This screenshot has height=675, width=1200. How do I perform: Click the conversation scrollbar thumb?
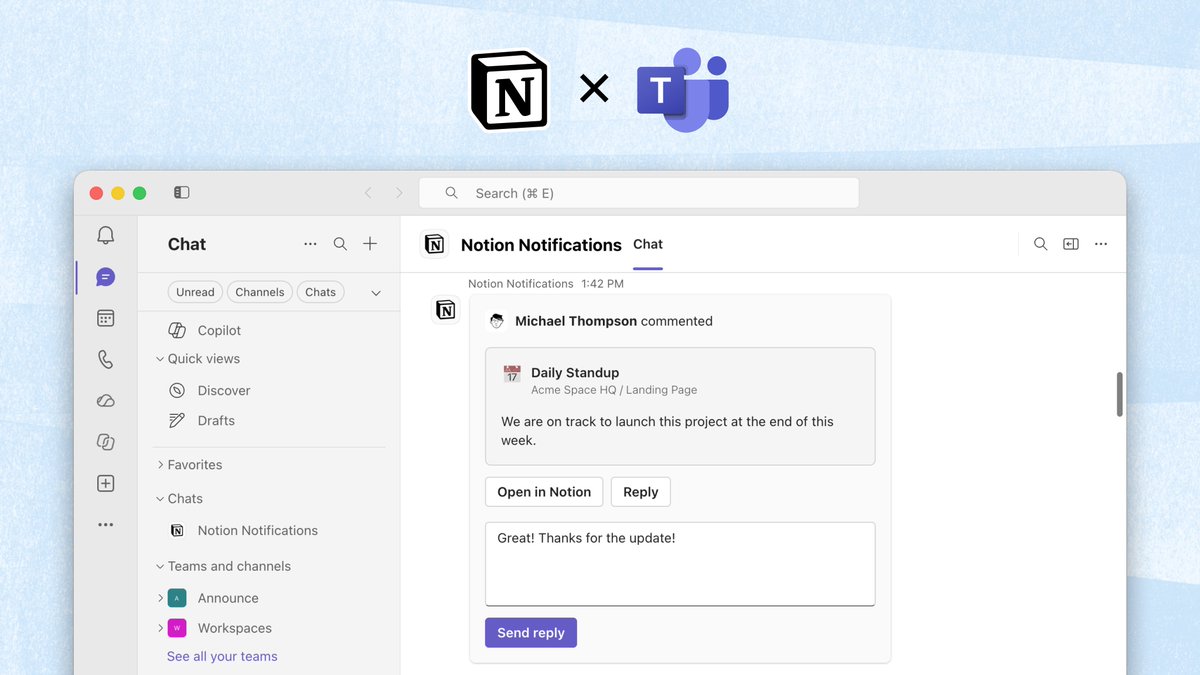pyautogui.click(x=1119, y=394)
